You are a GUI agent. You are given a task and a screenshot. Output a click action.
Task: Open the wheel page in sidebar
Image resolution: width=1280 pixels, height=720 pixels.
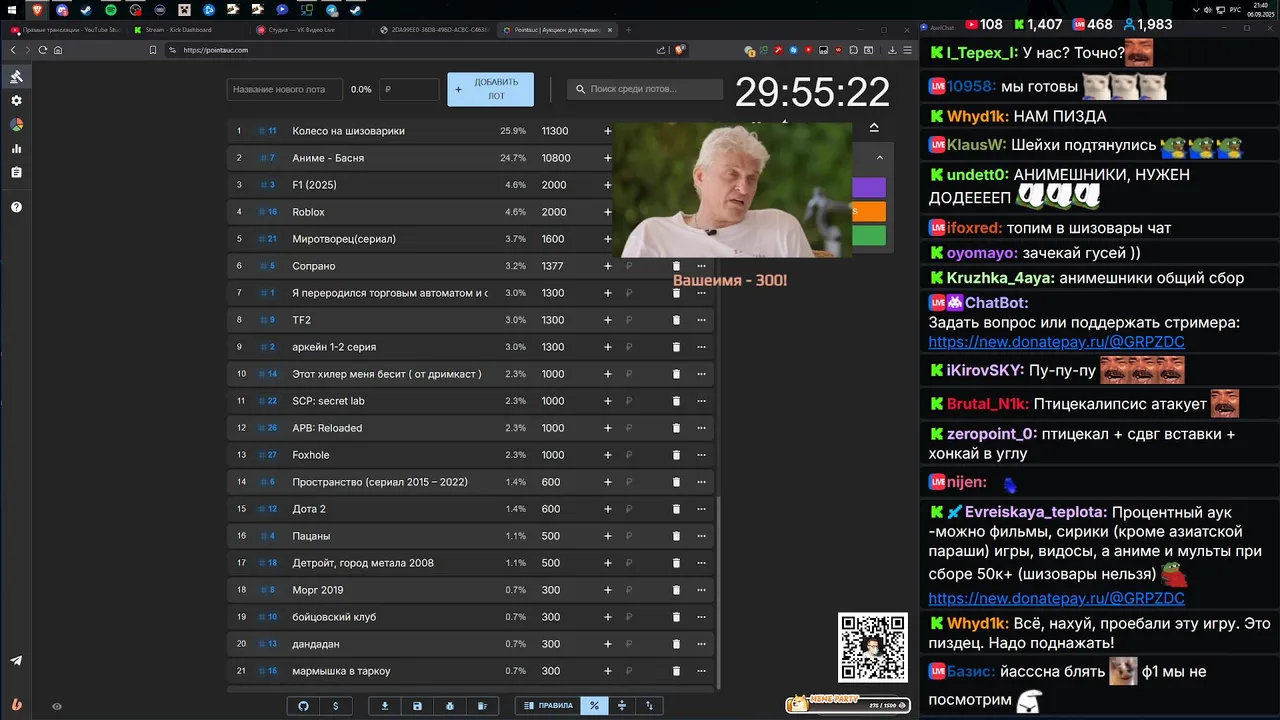pyautogui.click(x=16, y=125)
